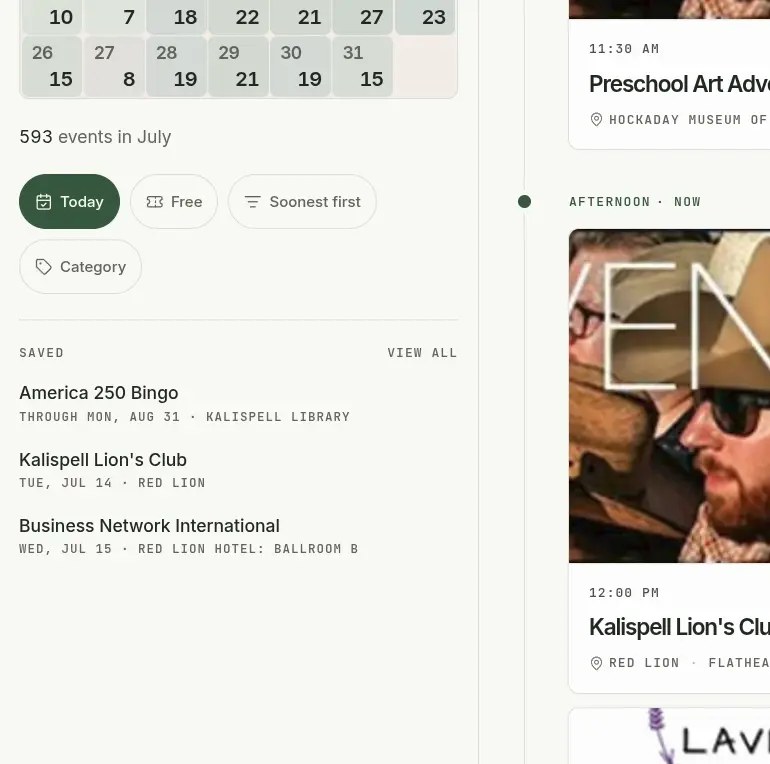Open the Soonest first sort dropdown
This screenshot has height=764, width=770.
[x=302, y=201]
